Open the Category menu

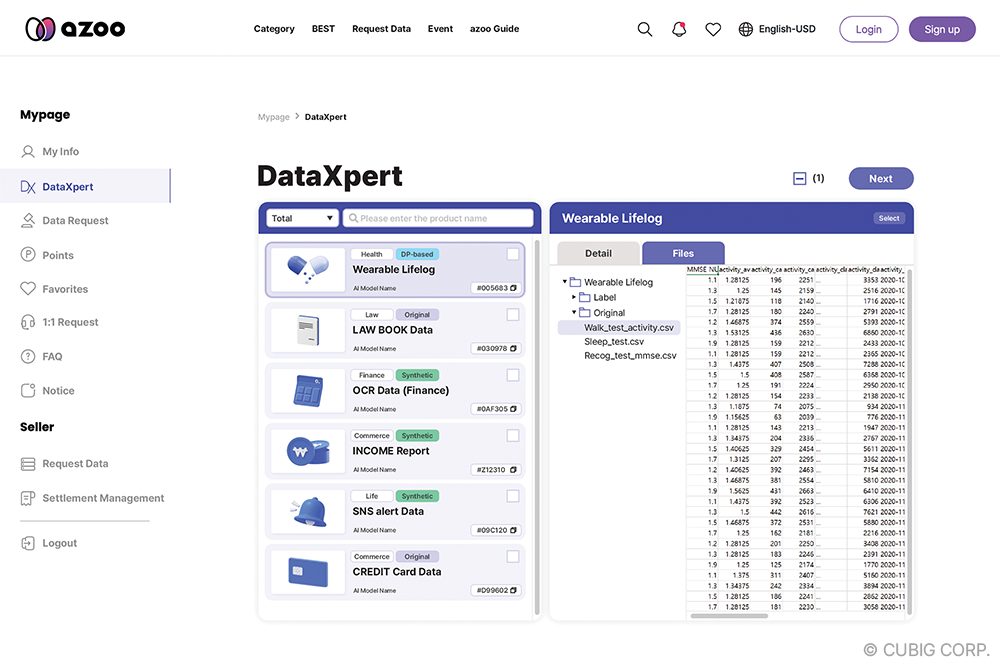274,29
